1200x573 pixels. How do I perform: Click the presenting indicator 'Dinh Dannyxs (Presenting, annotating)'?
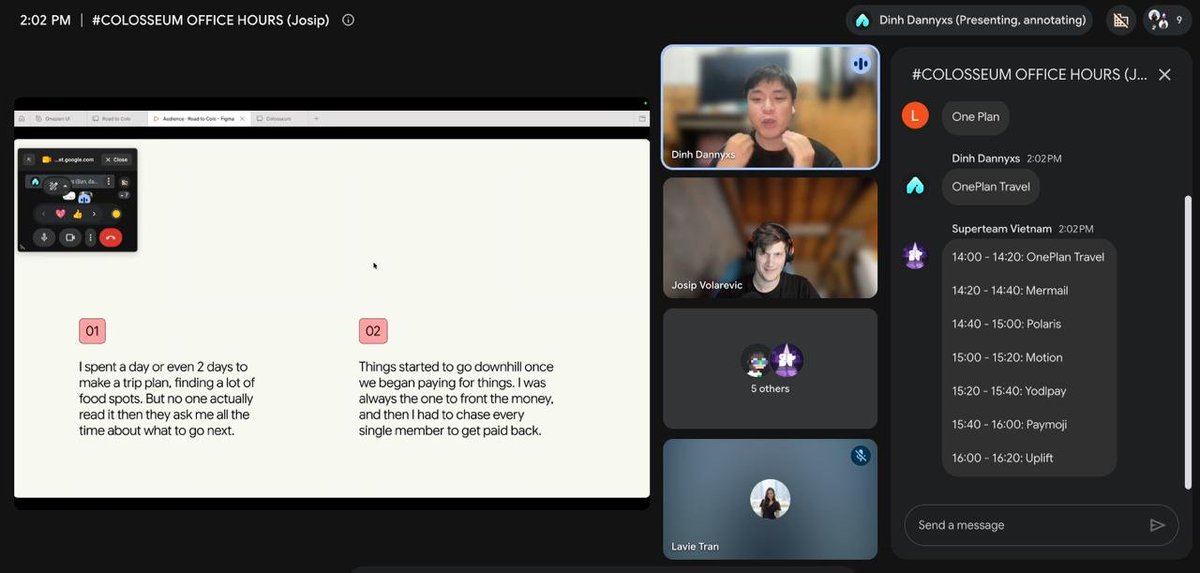coord(969,20)
